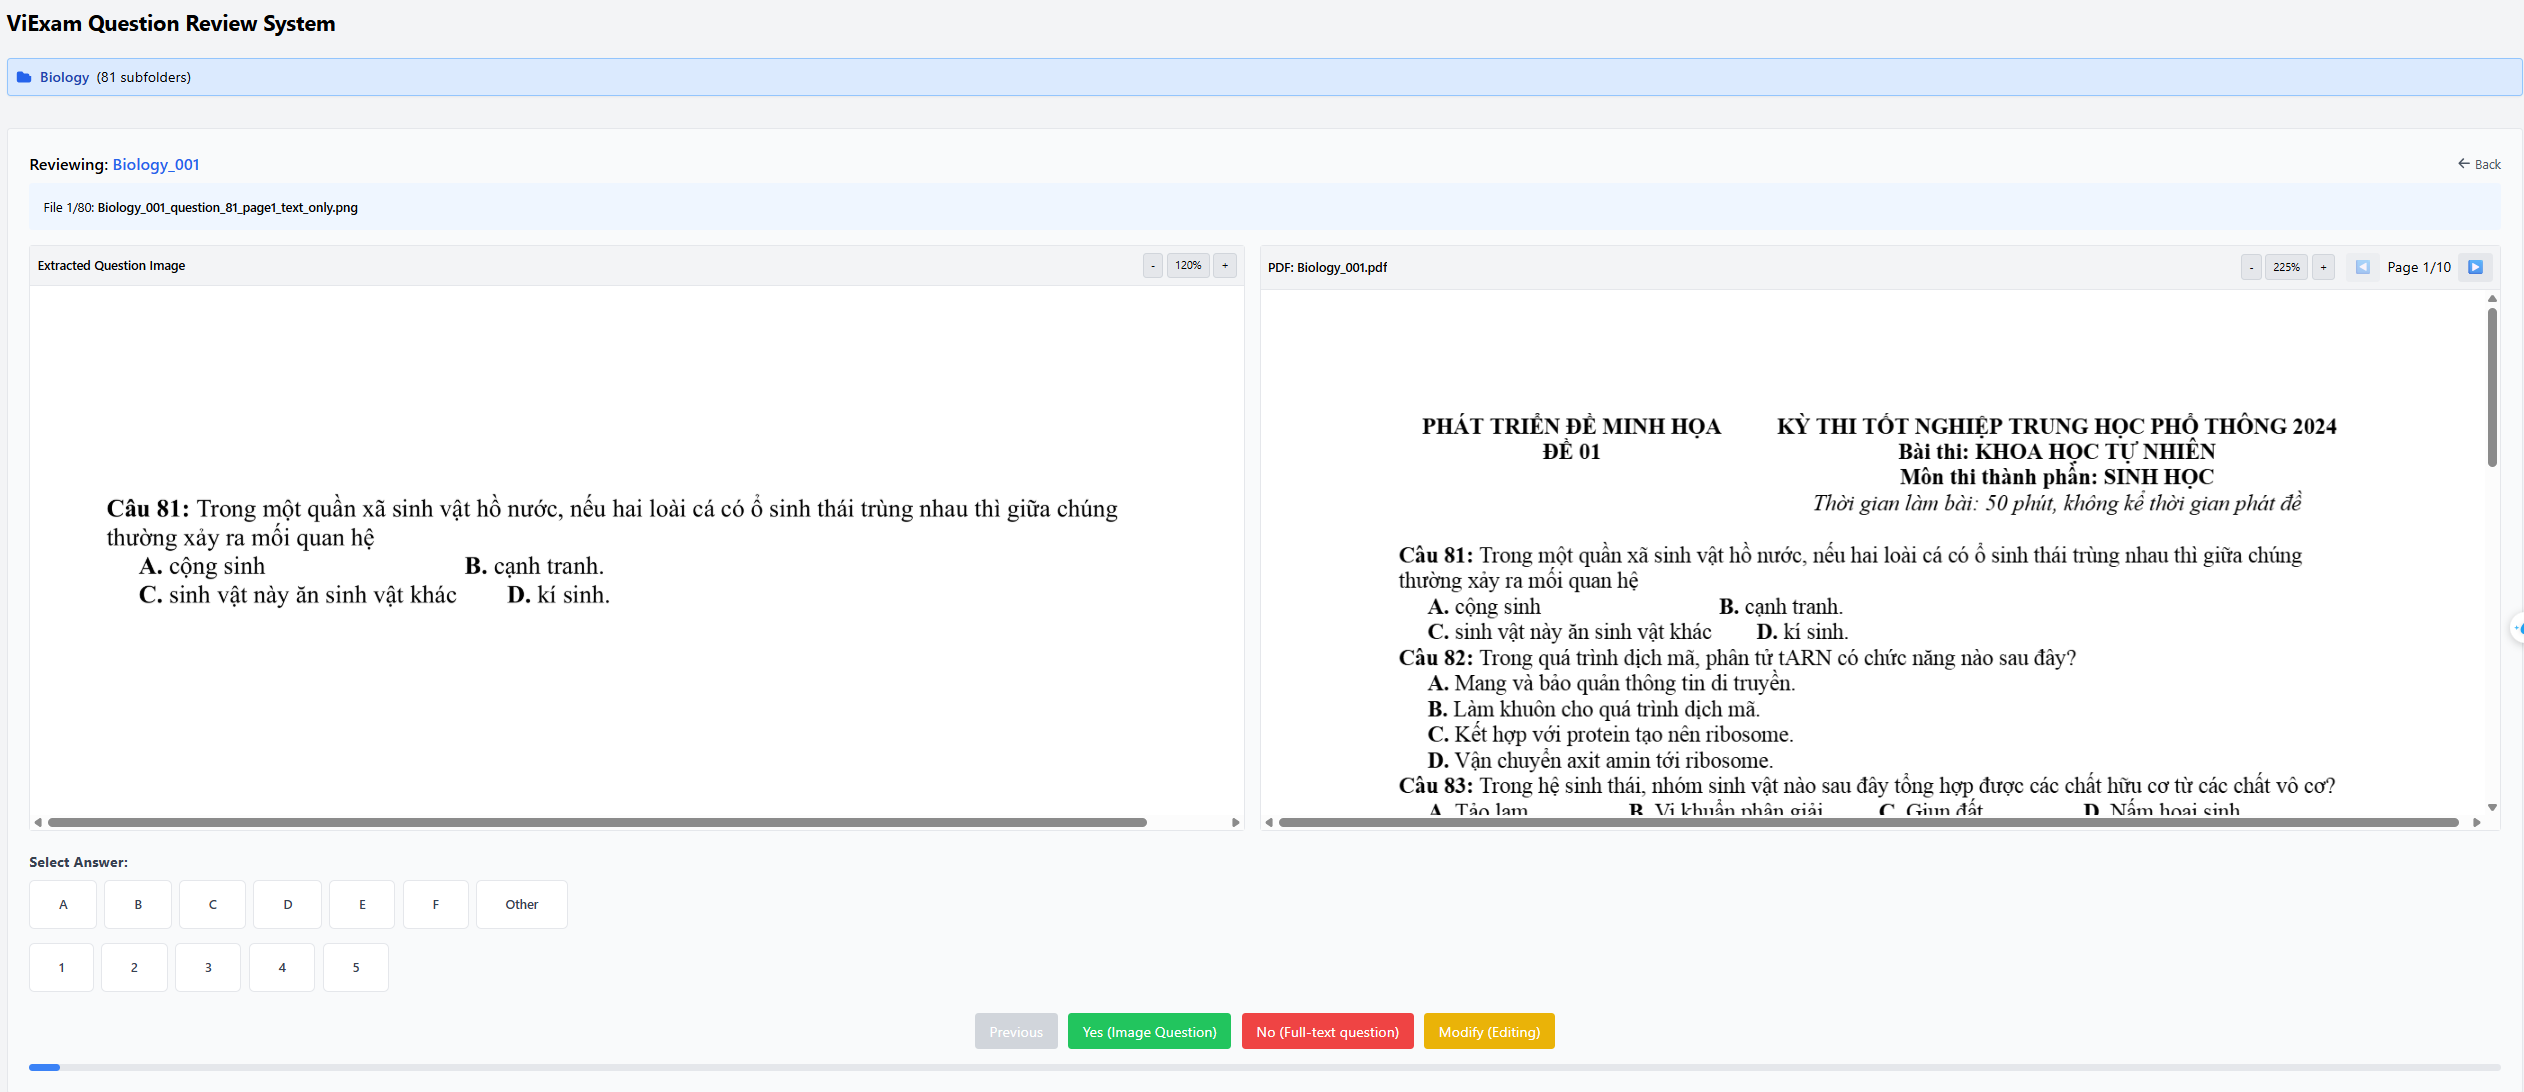This screenshot has height=1092, width=2524.
Task: Zoom out extracted question image
Action: [x=1153, y=265]
